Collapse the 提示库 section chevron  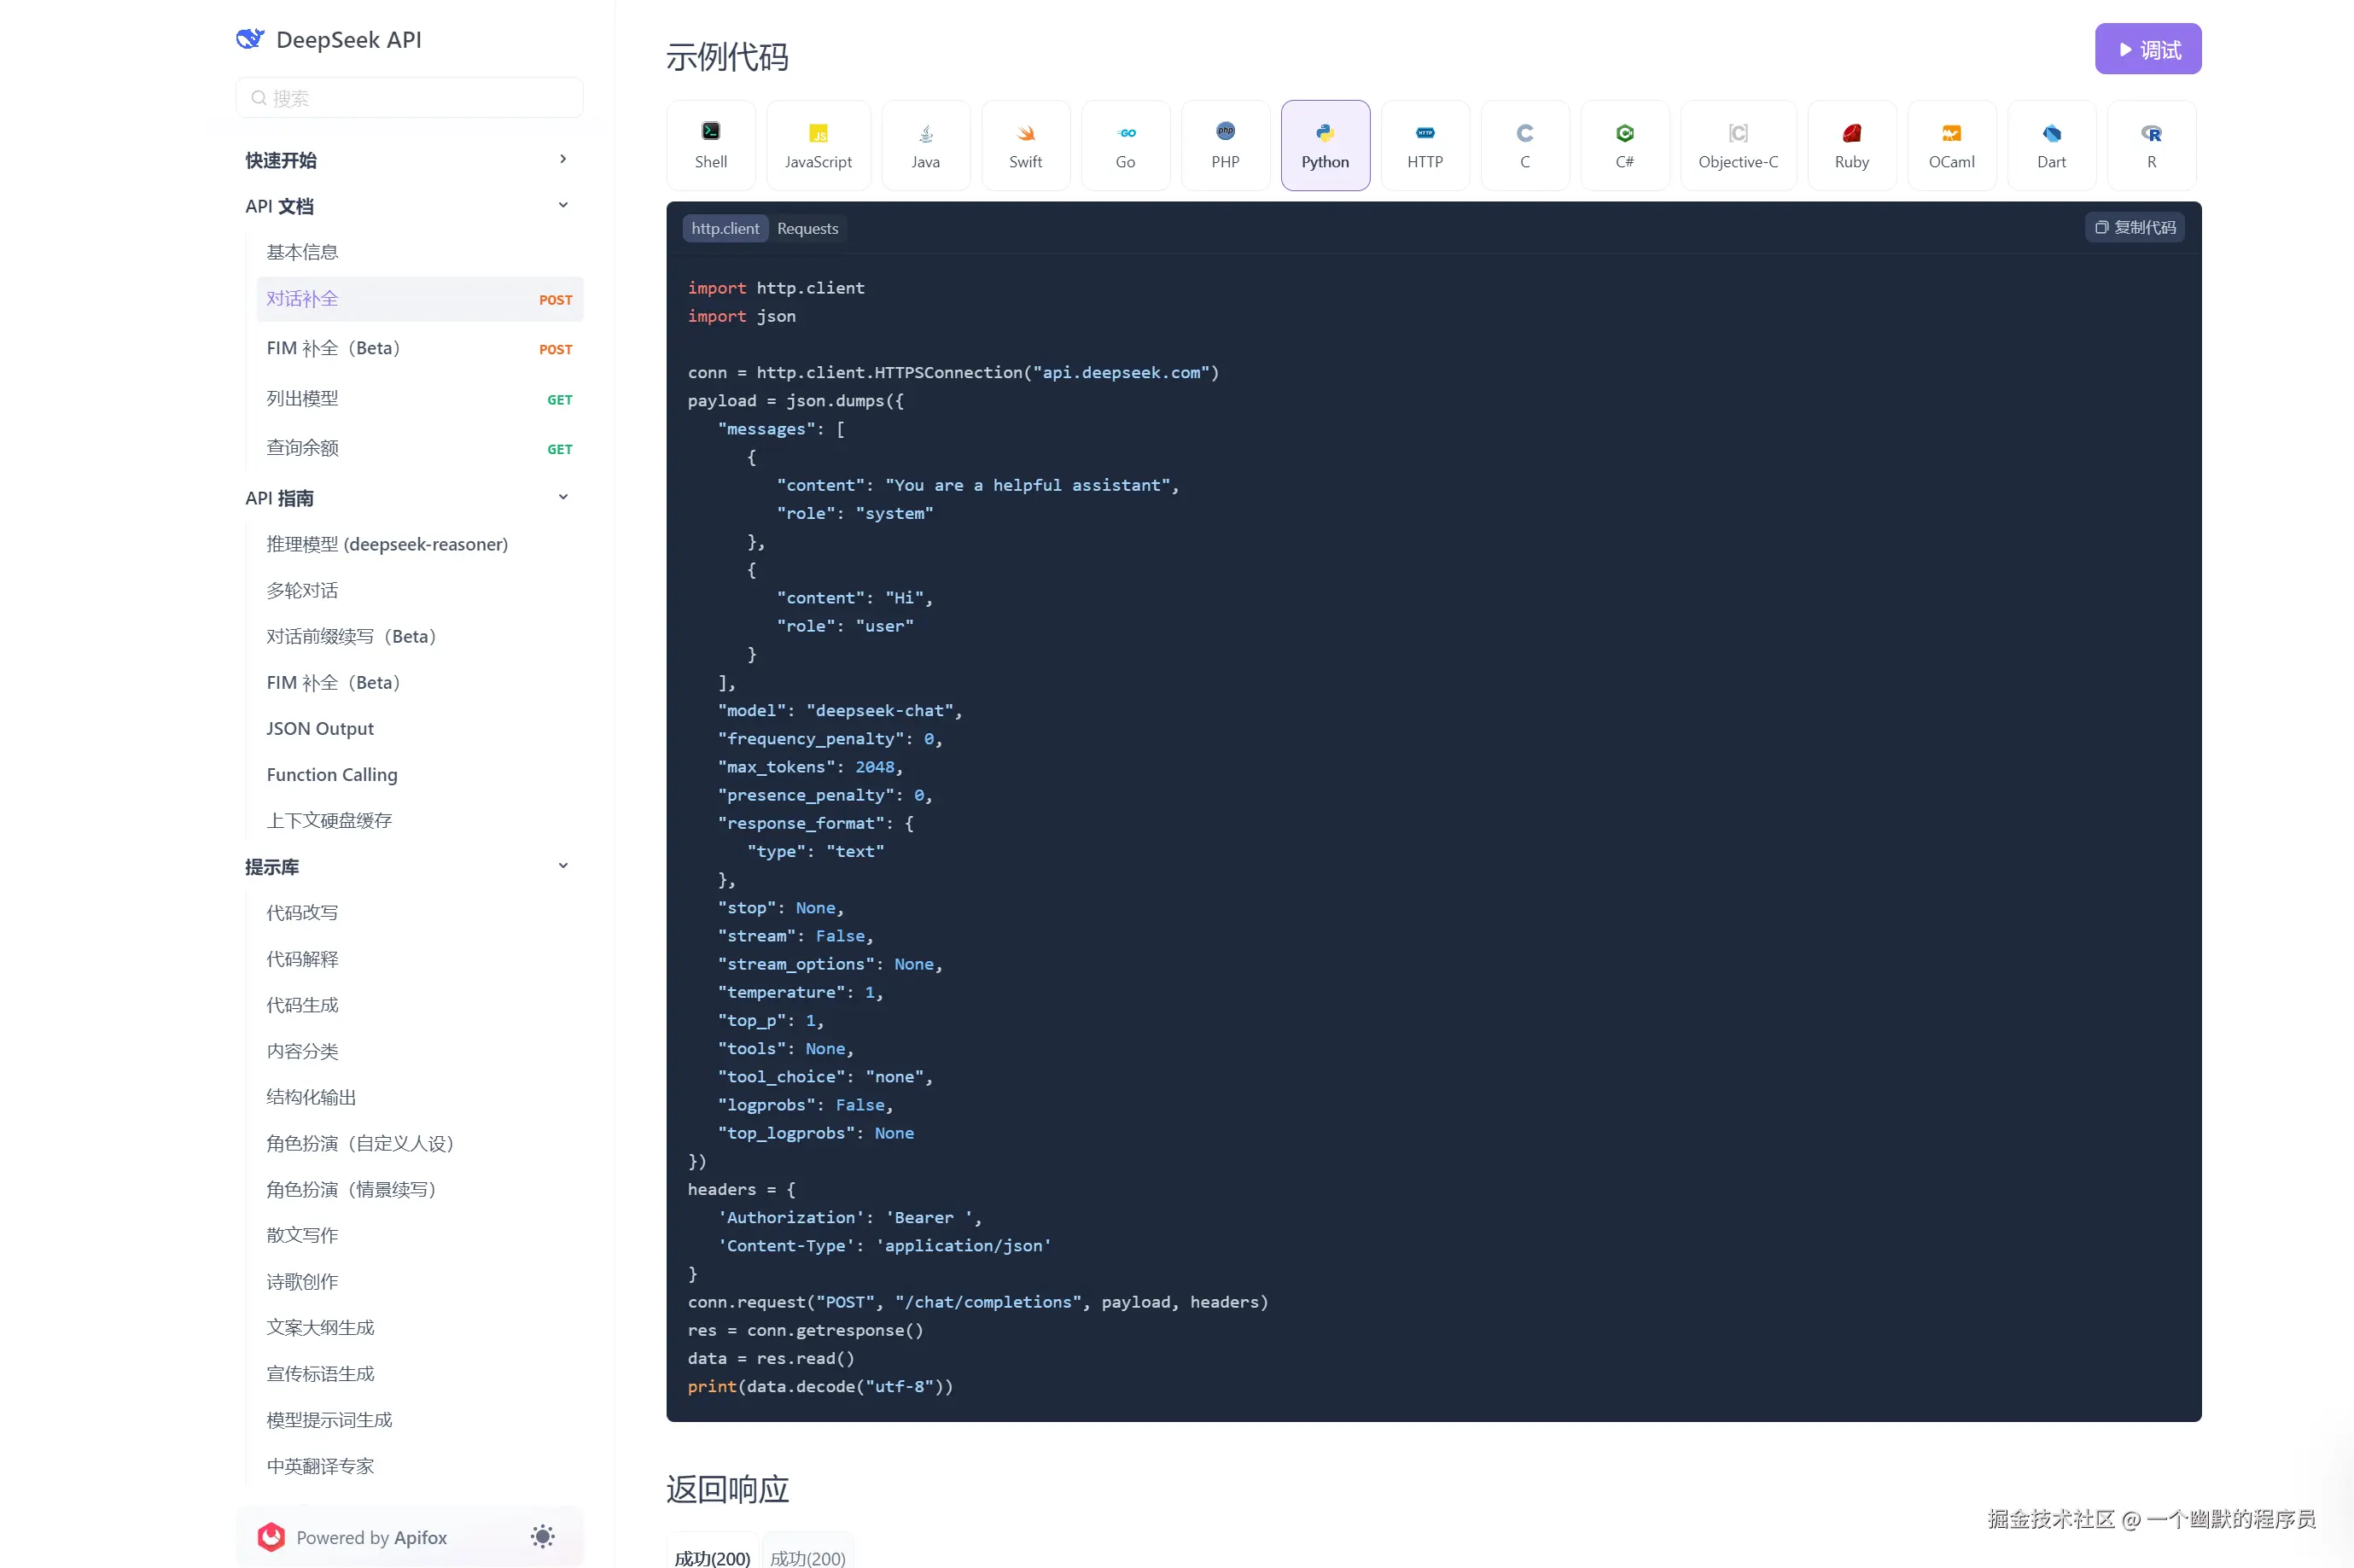[x=563, y=866]
